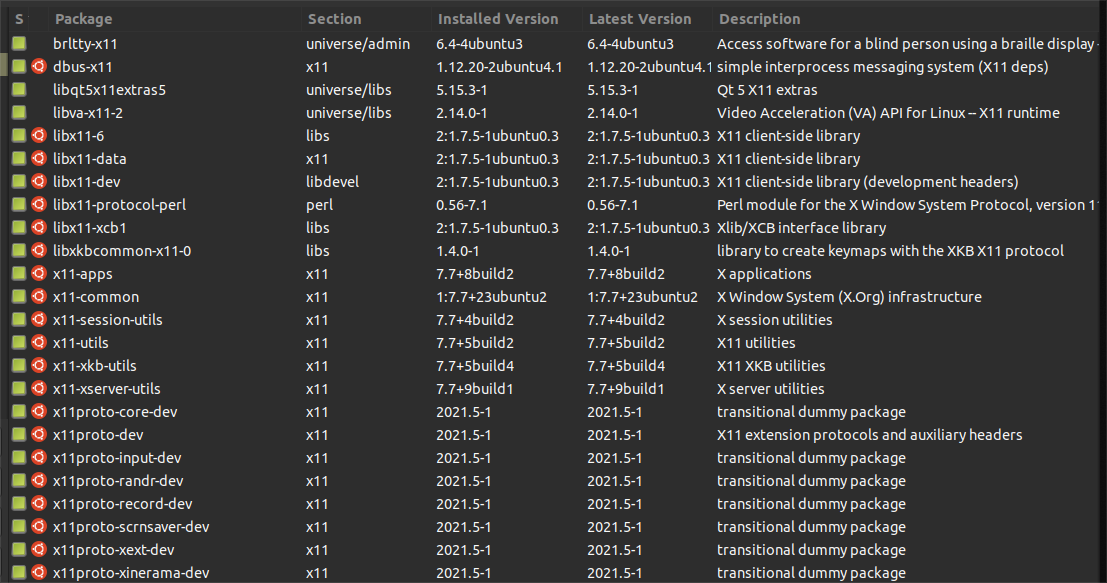The image size is (1107, 583).
Task: Select the x11-session-utils package name
Action: point(107,320)
